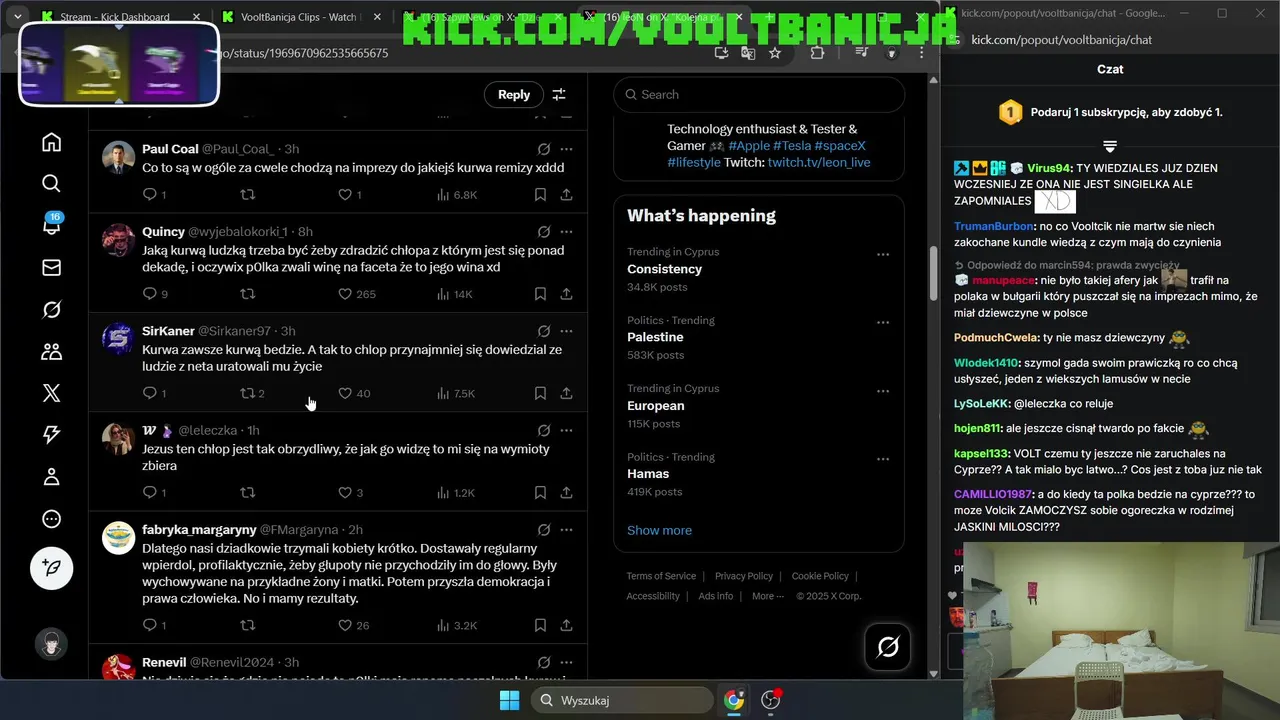Open Chrome media control icon

[861, 53]
